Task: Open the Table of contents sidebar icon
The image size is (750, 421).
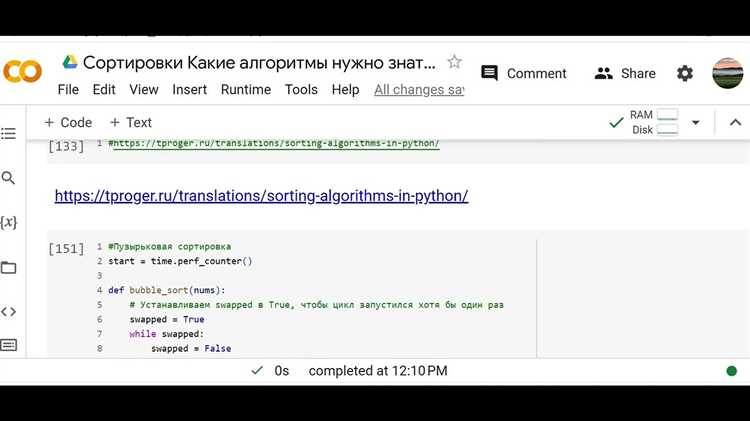Action: (9, 133)
